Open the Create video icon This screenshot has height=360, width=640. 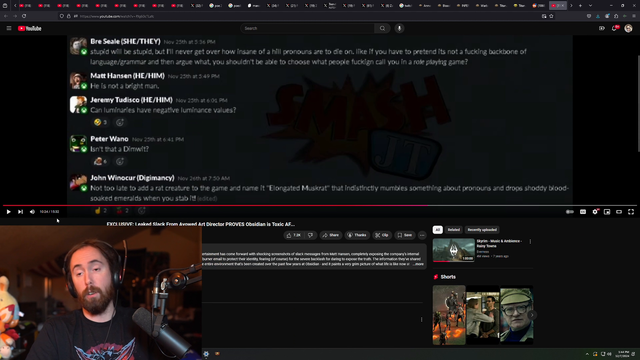[x=602, y=28]
